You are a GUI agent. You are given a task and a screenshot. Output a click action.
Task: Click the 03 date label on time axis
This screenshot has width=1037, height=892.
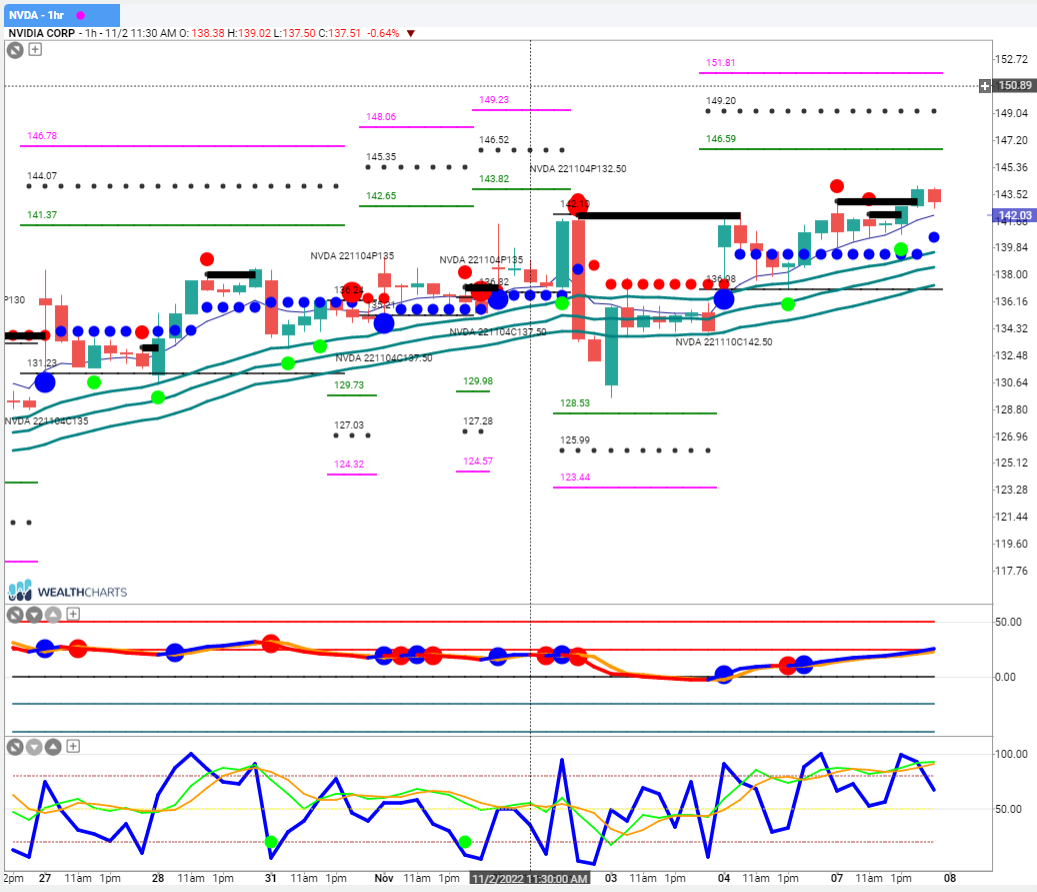pos(610,878)
